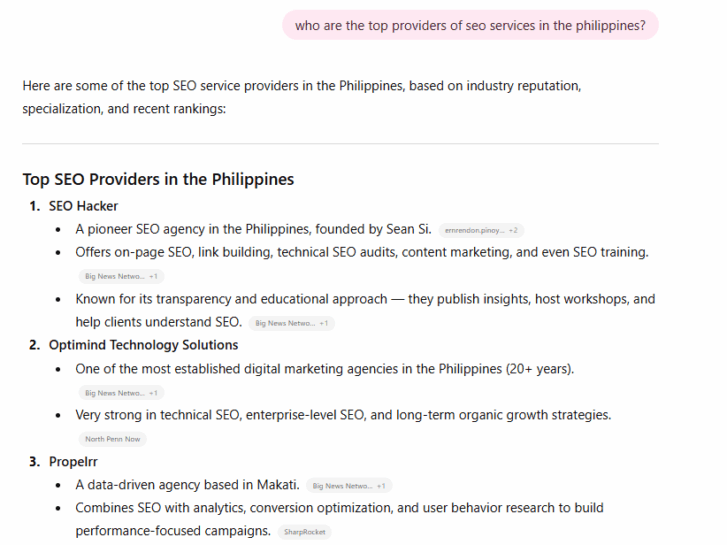Click the 'Top SEO Providers in the Philippines' heading
This screenshot has width=727, height=545.
pyautogui.click(x=158, y=180)
